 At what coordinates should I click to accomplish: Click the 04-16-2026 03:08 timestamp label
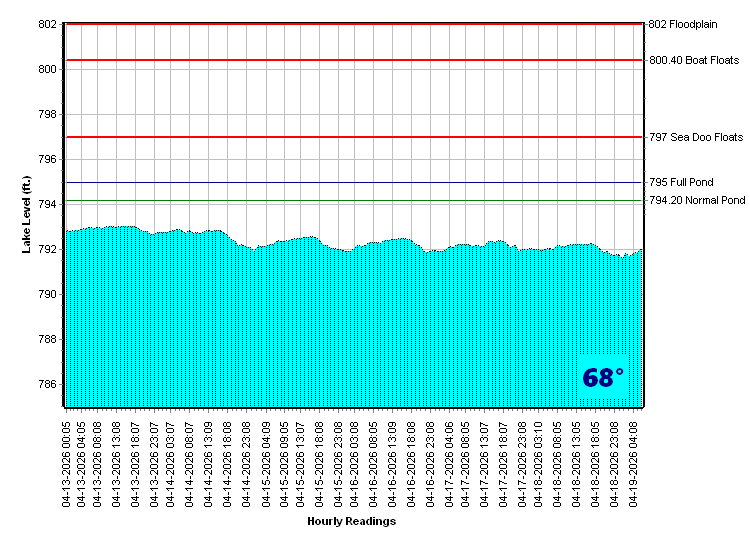[355, 461]
